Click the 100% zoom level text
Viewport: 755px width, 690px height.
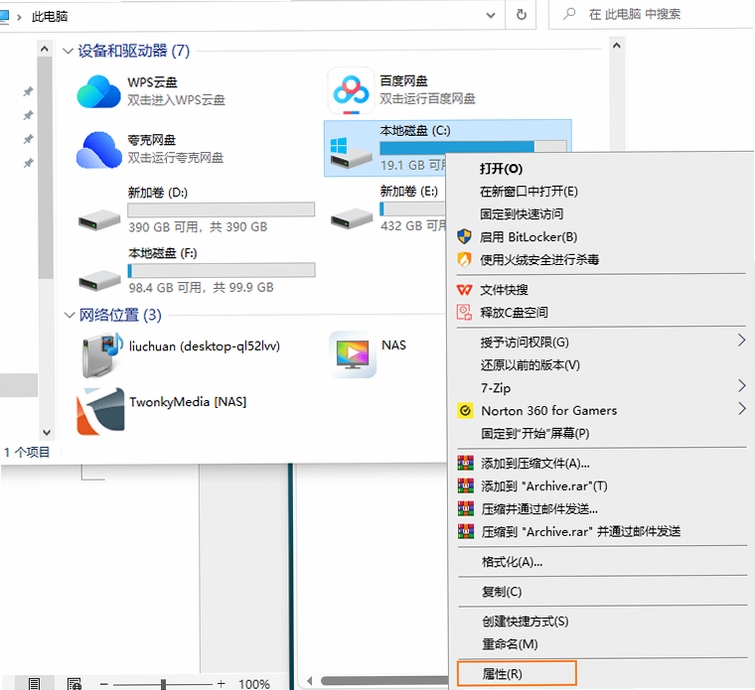click(254, 683)
